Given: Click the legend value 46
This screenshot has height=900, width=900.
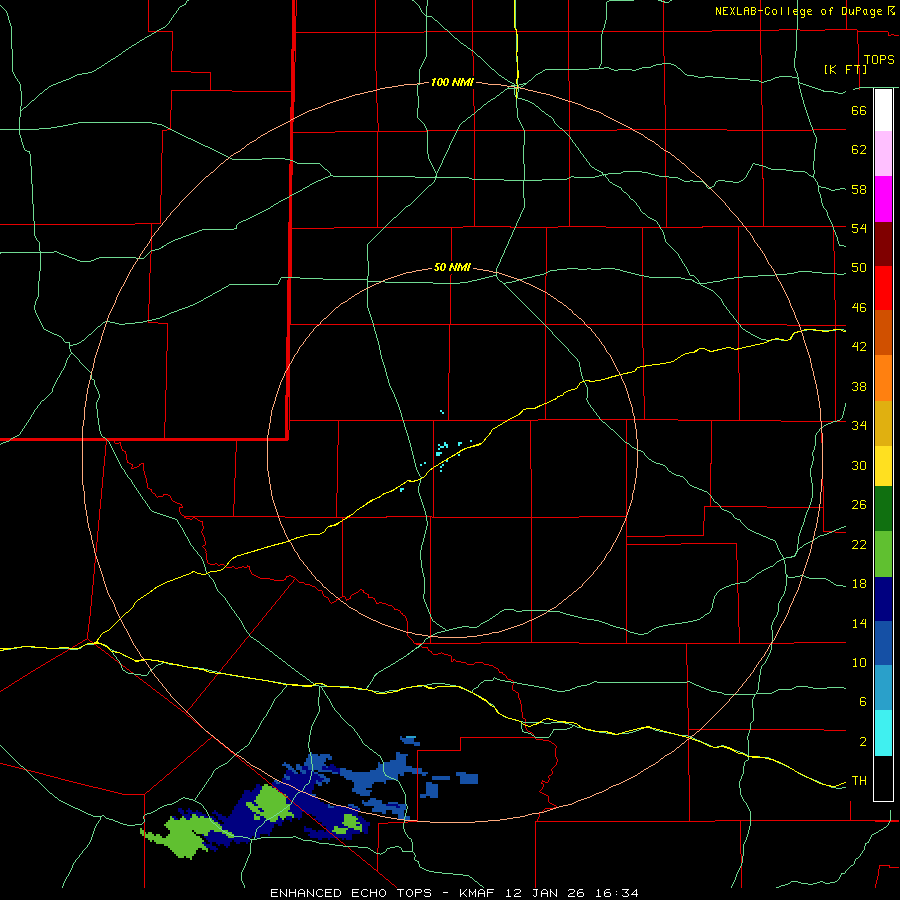Looking at the screenshot, I should point(859,307).
